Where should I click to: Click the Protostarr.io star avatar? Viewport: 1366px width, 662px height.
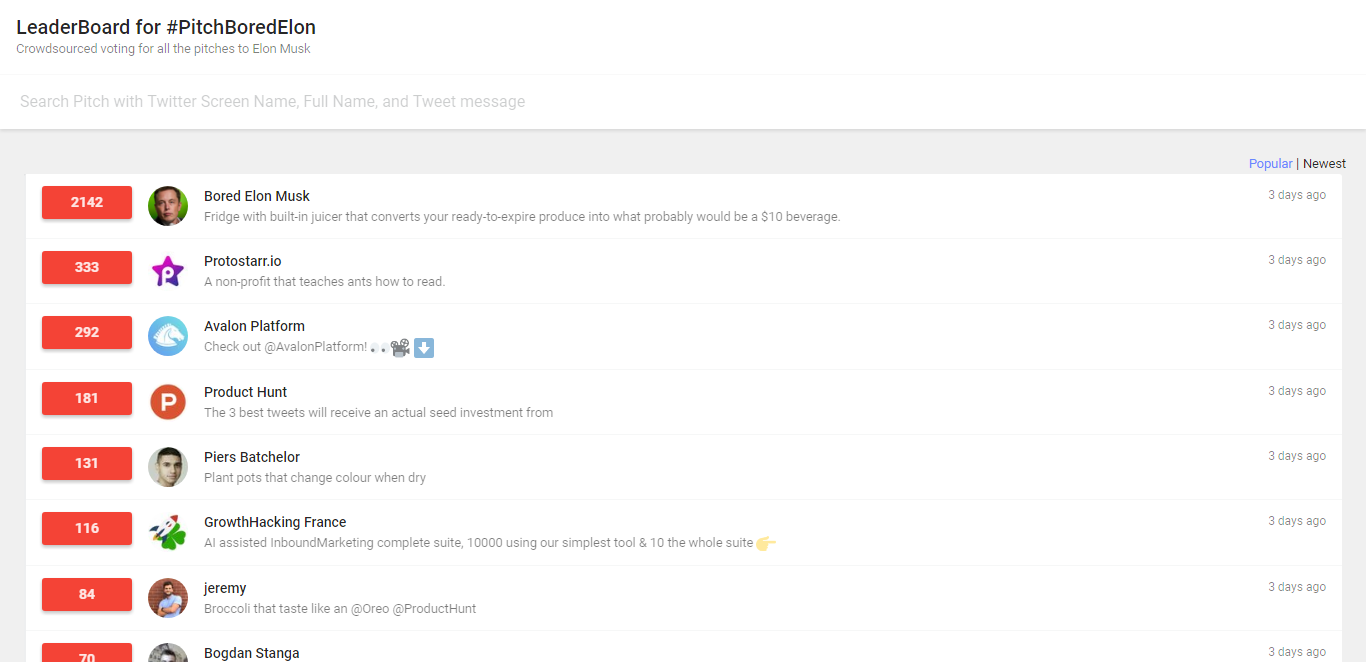168,271
